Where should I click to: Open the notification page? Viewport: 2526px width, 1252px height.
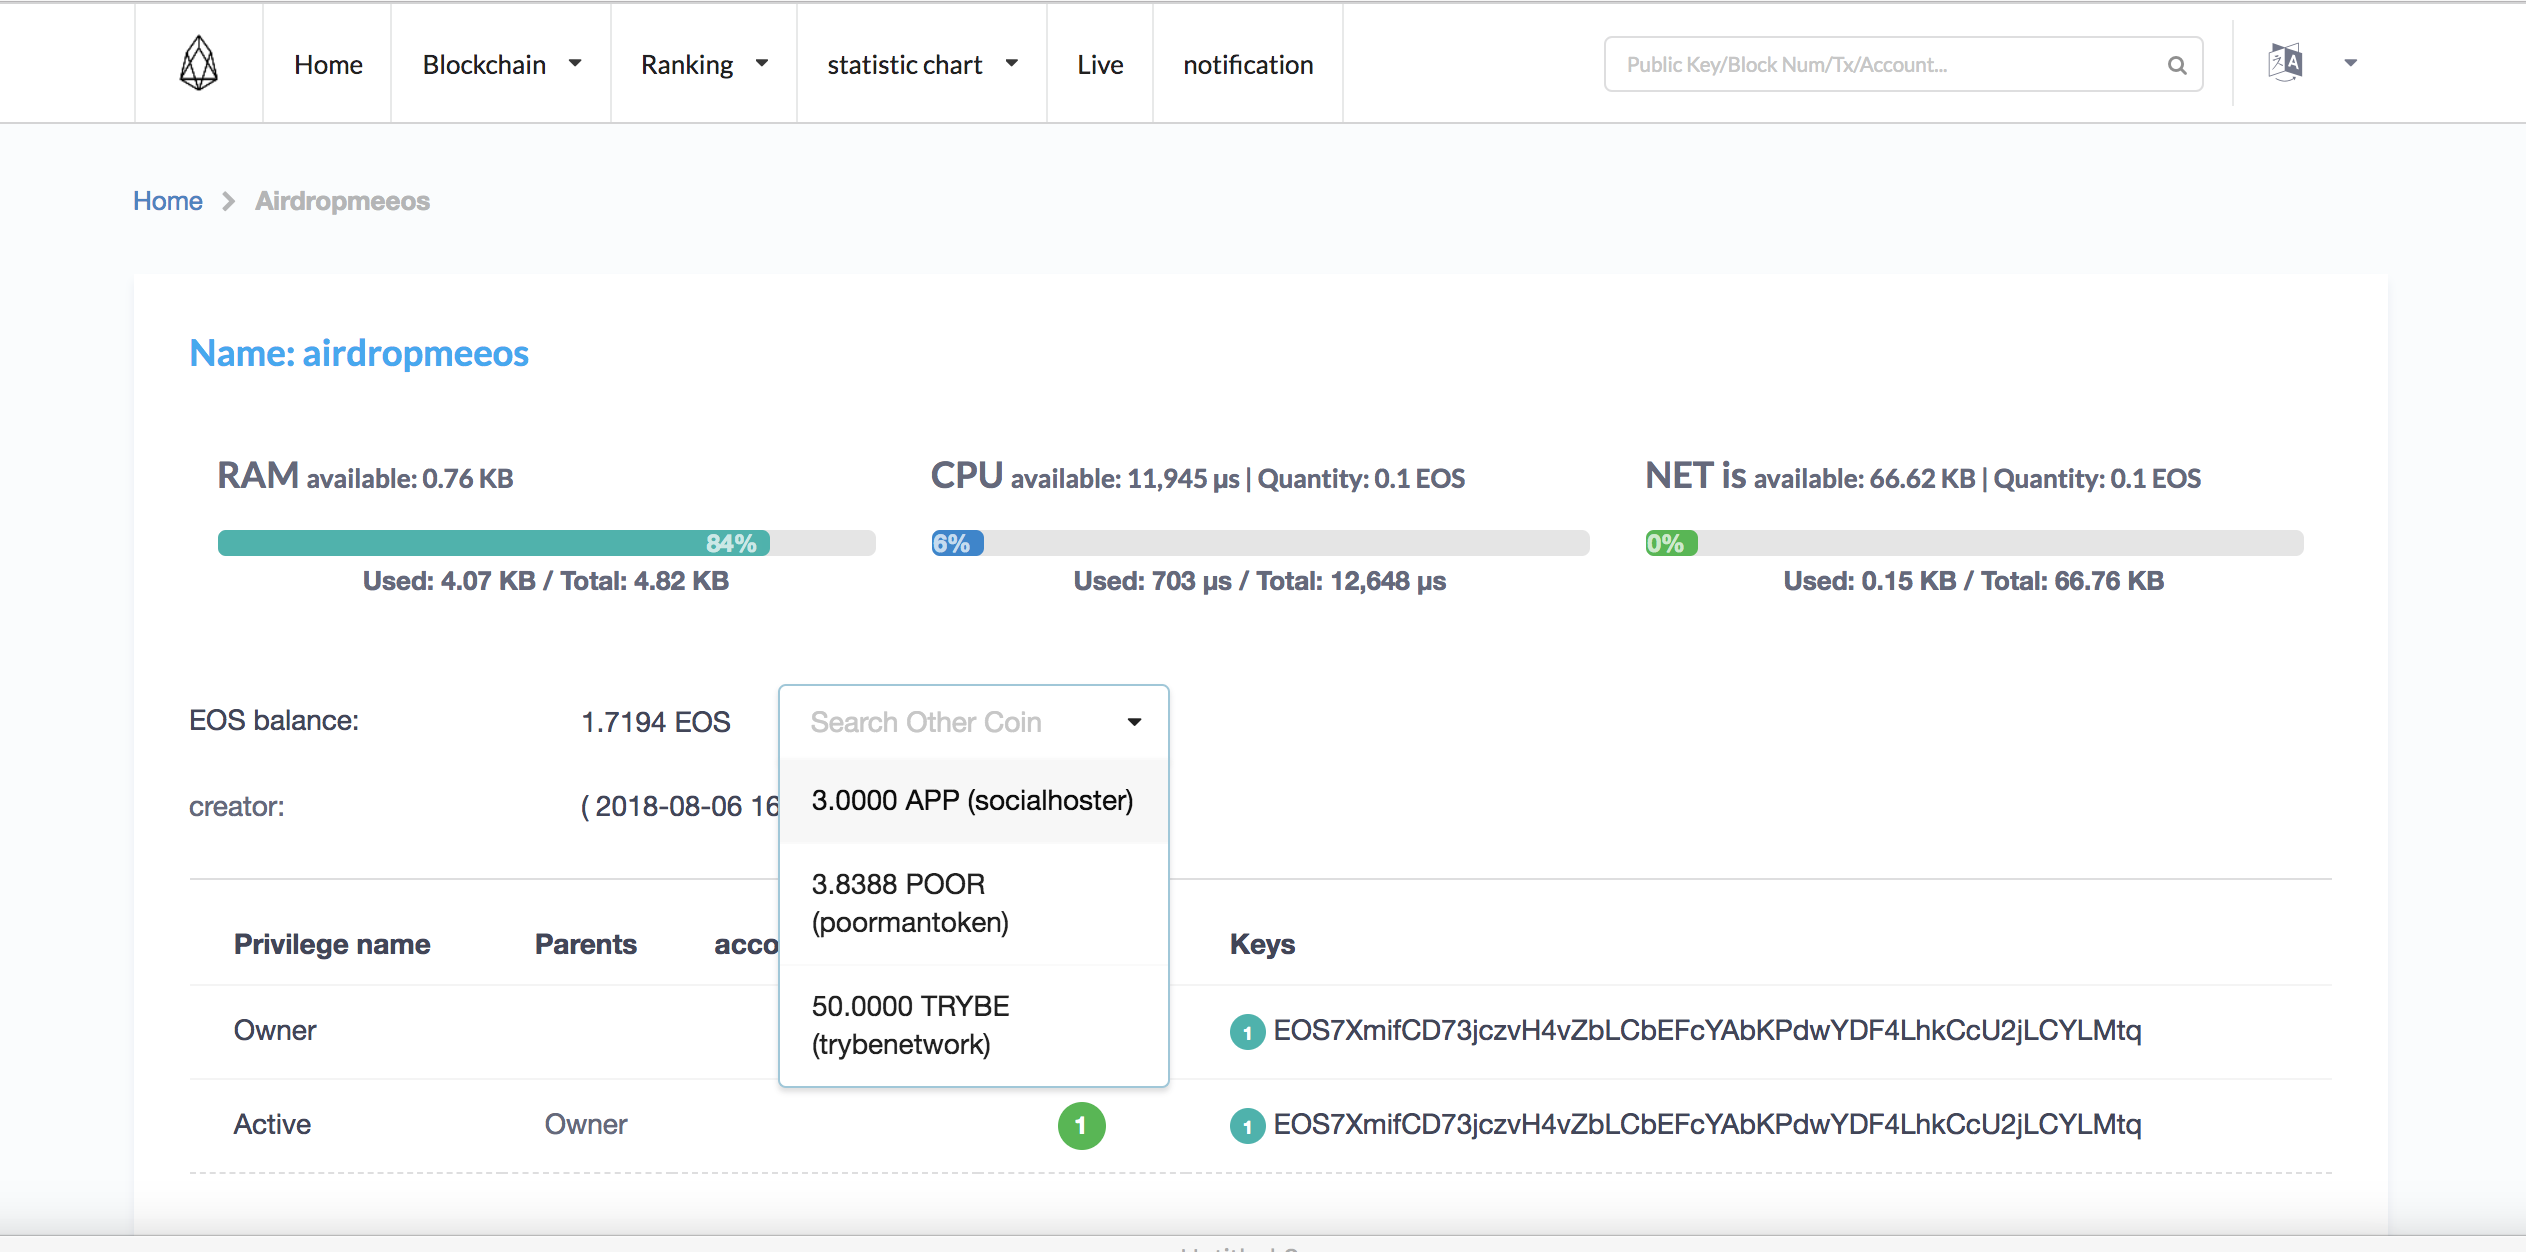[1247, 64]
